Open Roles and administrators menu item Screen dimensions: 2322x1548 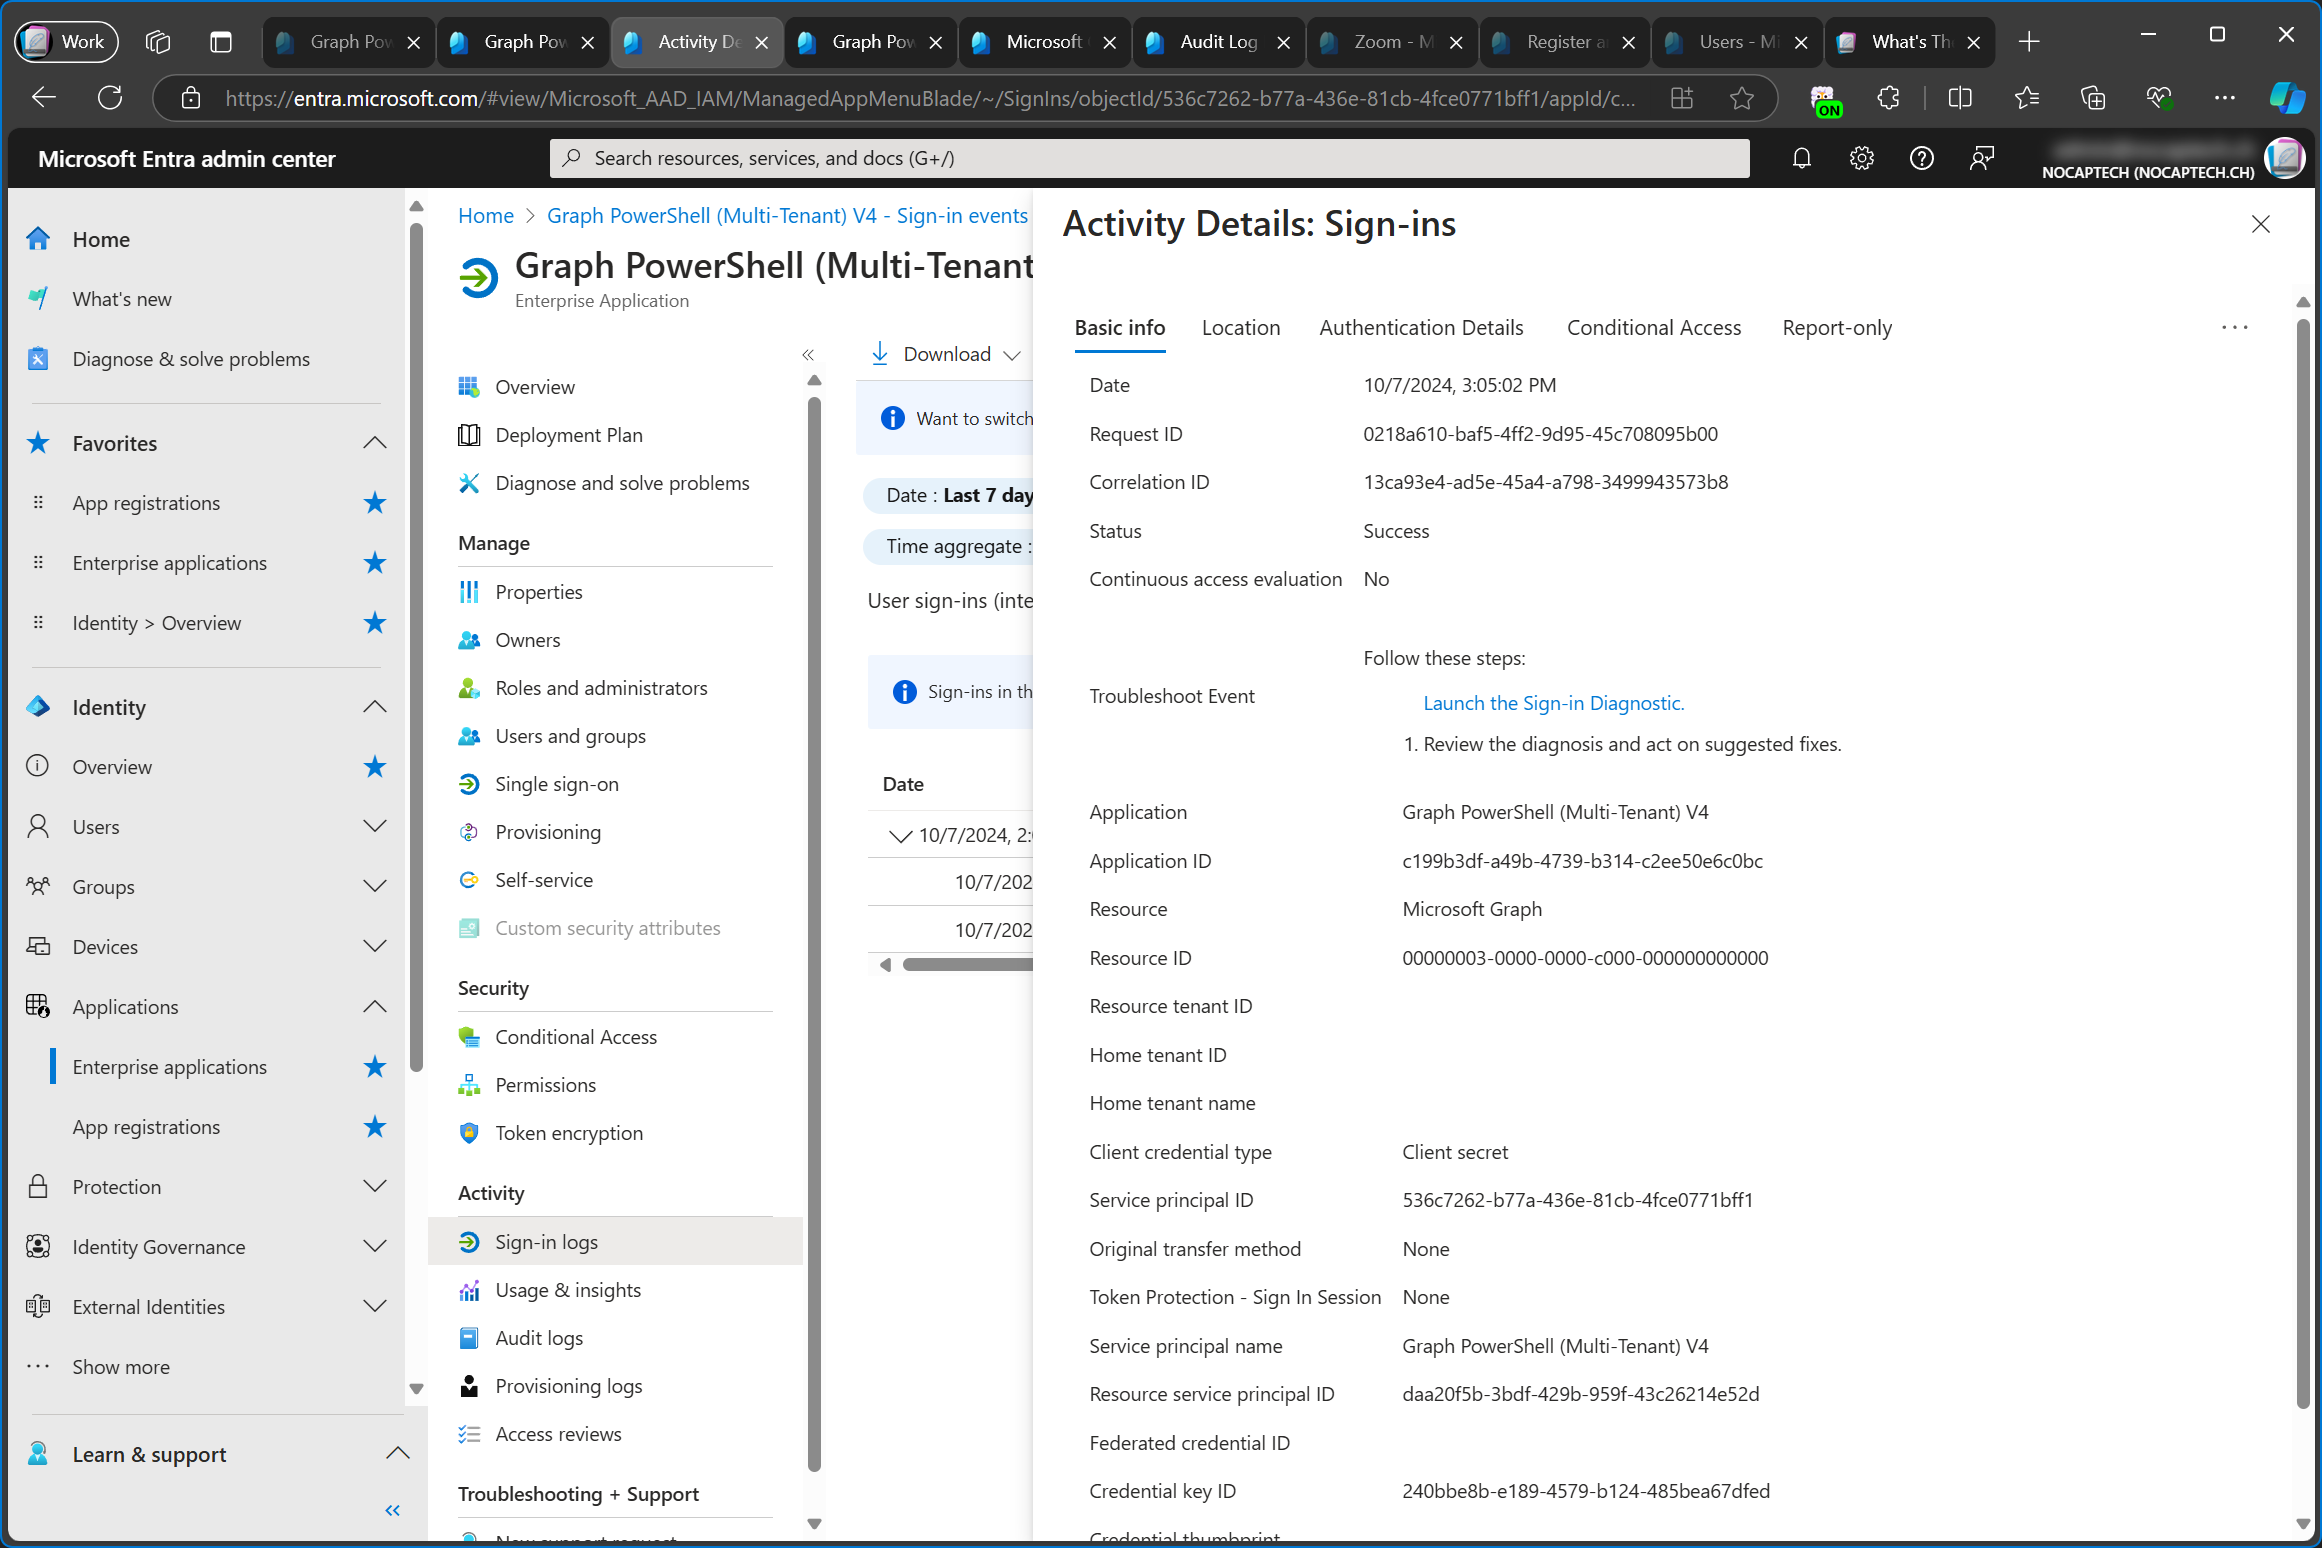coord(601,688)
